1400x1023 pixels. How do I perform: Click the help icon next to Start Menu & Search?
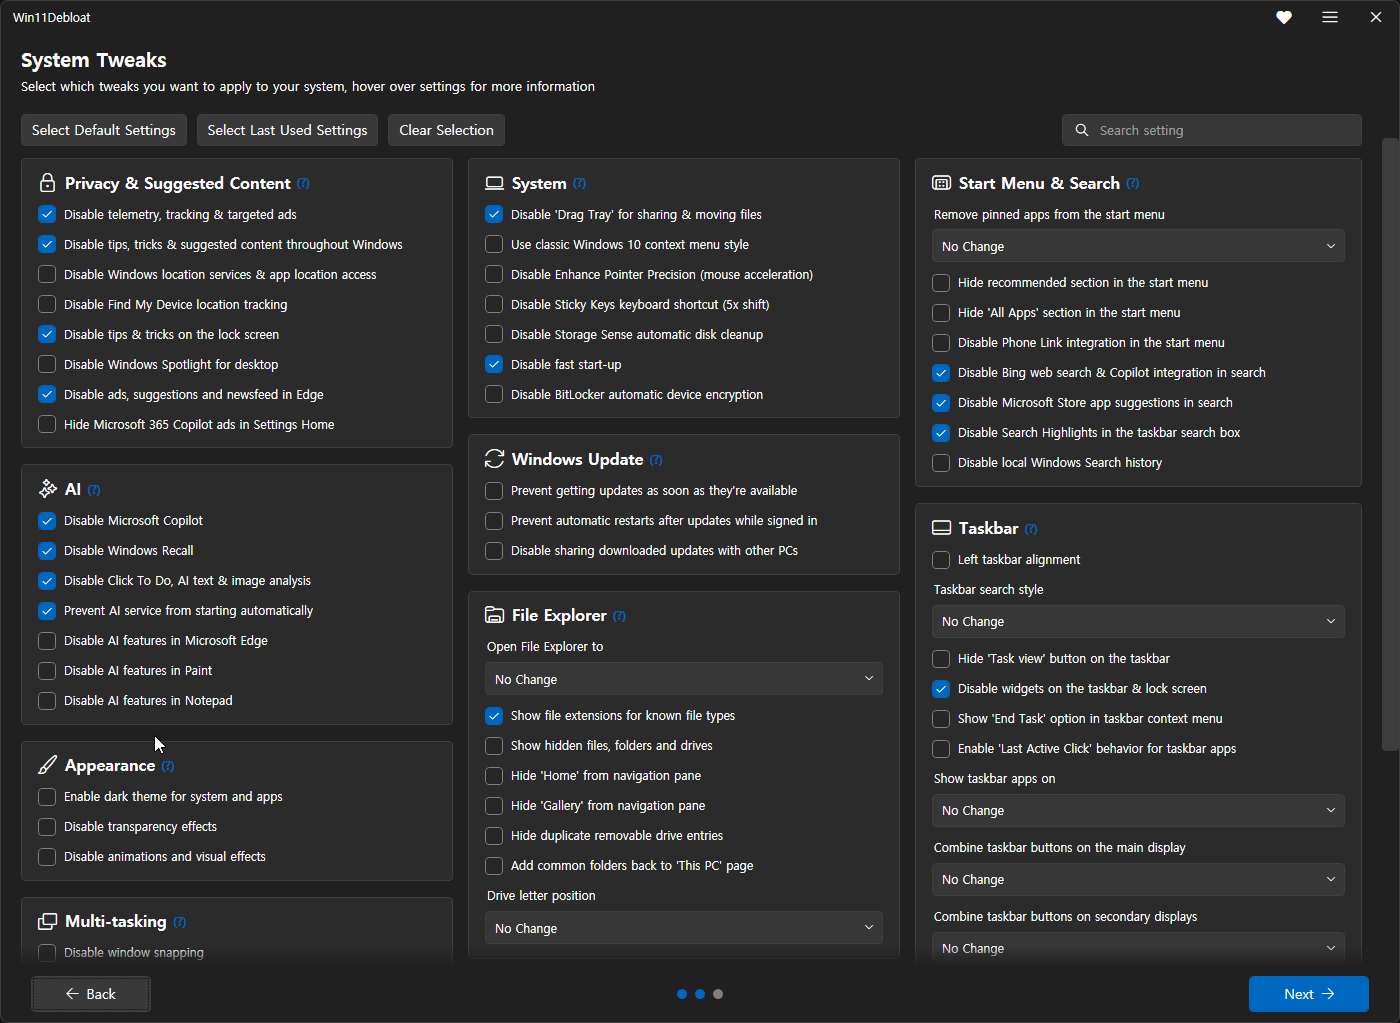(x=1133, y=183)
